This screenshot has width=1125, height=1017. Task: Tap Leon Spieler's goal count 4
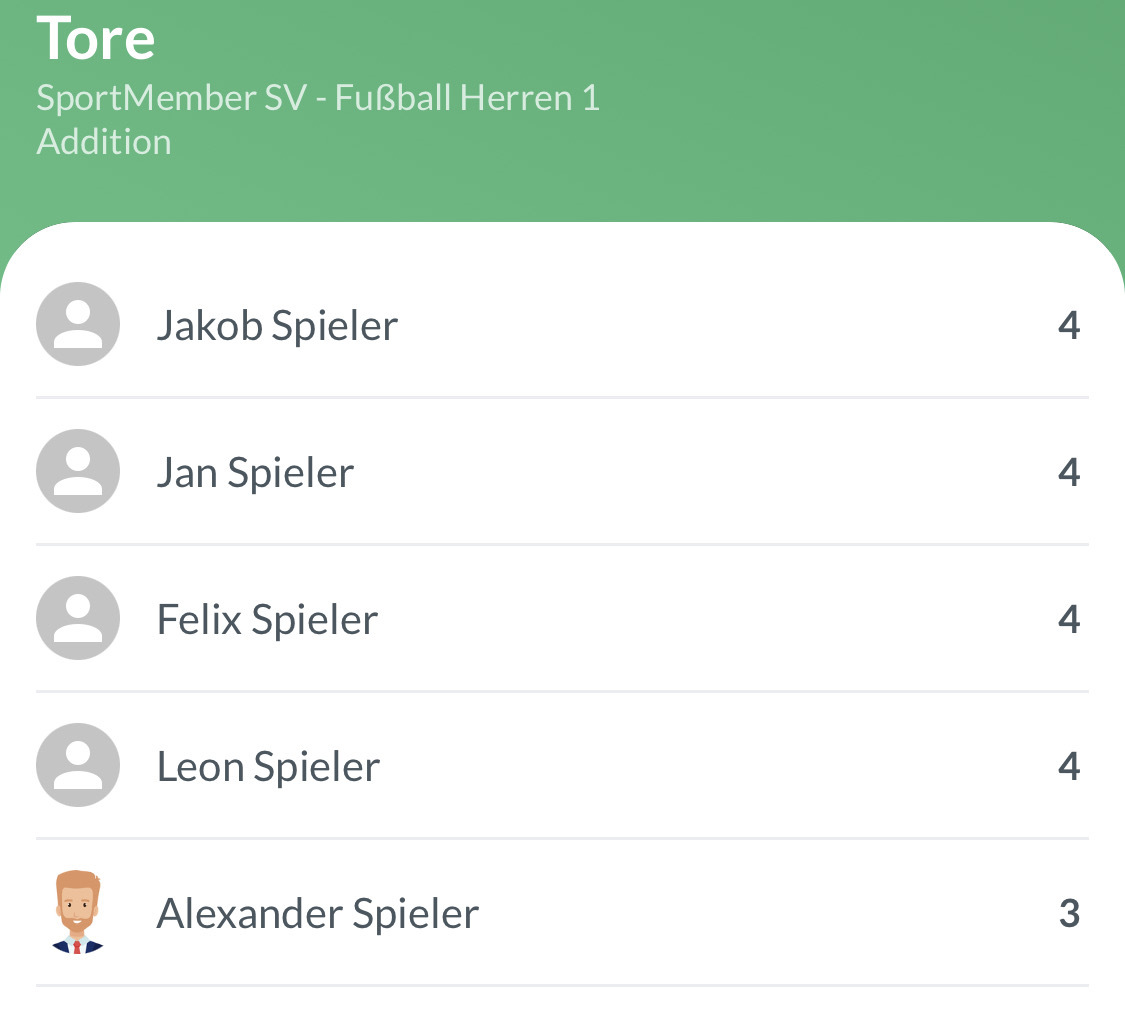[x=1069, y=767]
